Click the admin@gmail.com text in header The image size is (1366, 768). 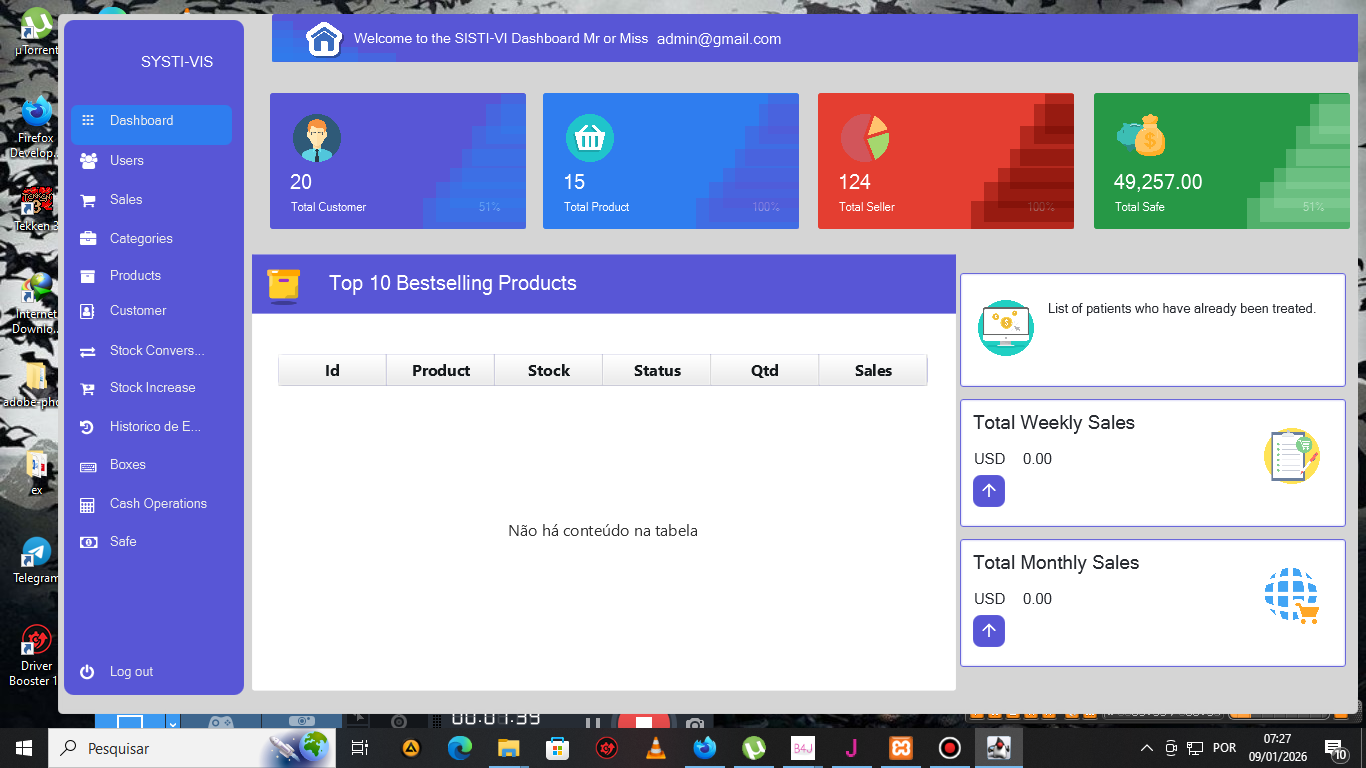pyautogui.click(x=719, y=39)
